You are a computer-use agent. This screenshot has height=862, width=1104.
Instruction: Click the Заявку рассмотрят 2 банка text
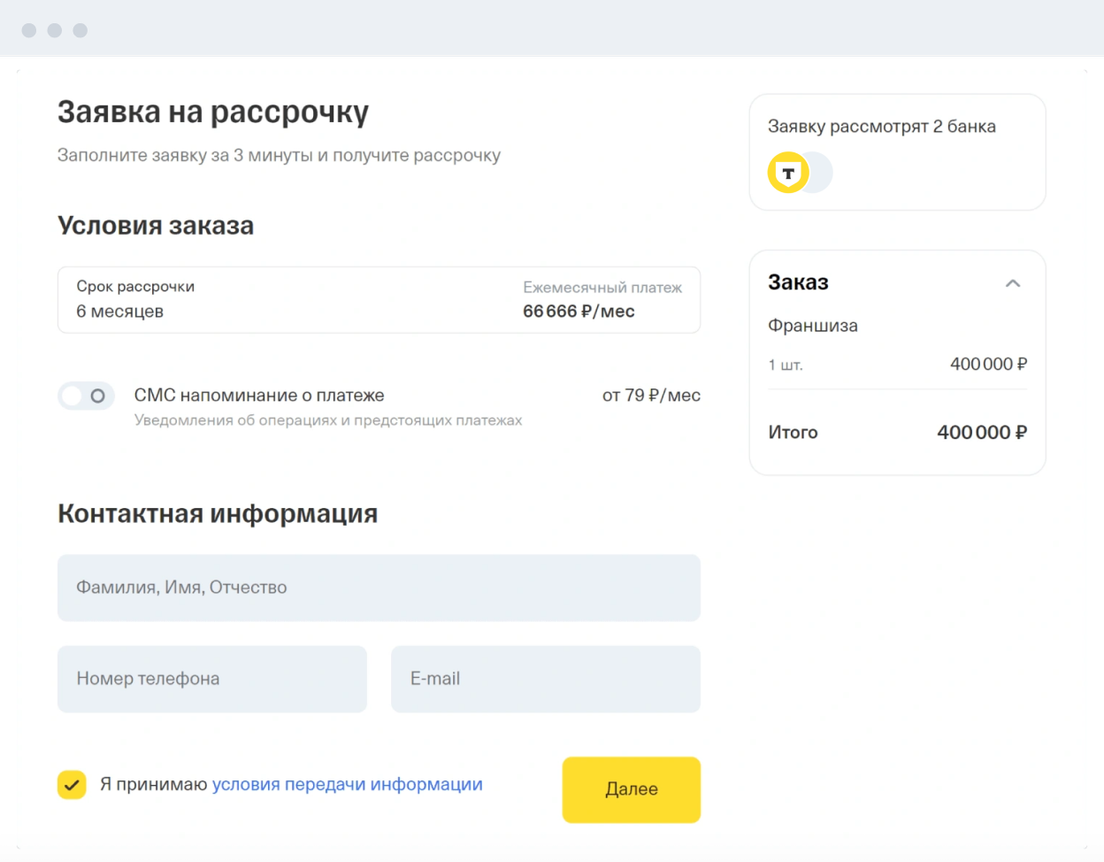click(881, 127)
